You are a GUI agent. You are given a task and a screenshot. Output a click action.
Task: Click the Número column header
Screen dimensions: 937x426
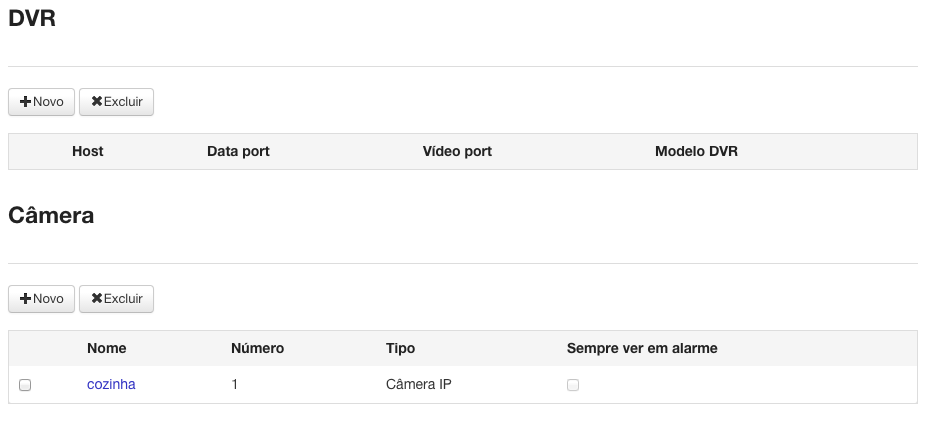[258, 348]
